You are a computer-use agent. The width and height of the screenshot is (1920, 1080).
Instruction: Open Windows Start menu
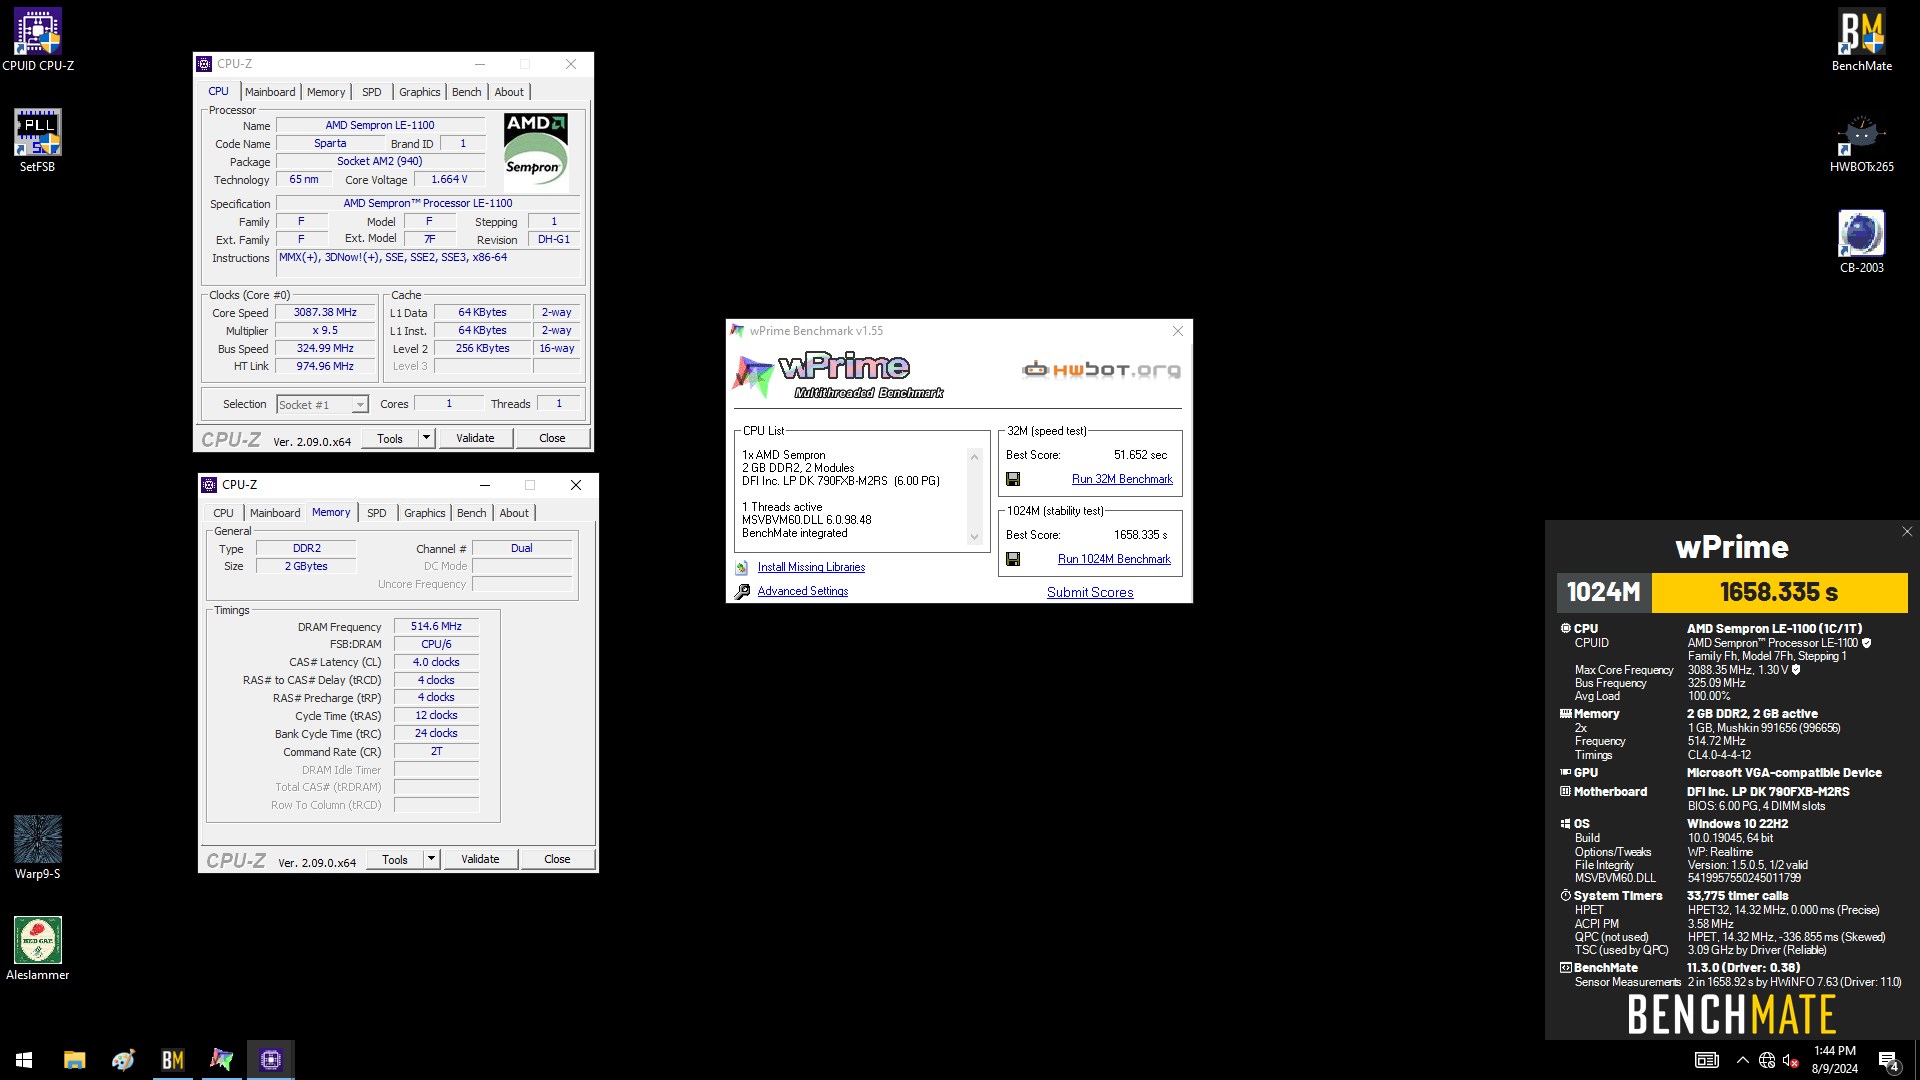tap(24, 1060)
